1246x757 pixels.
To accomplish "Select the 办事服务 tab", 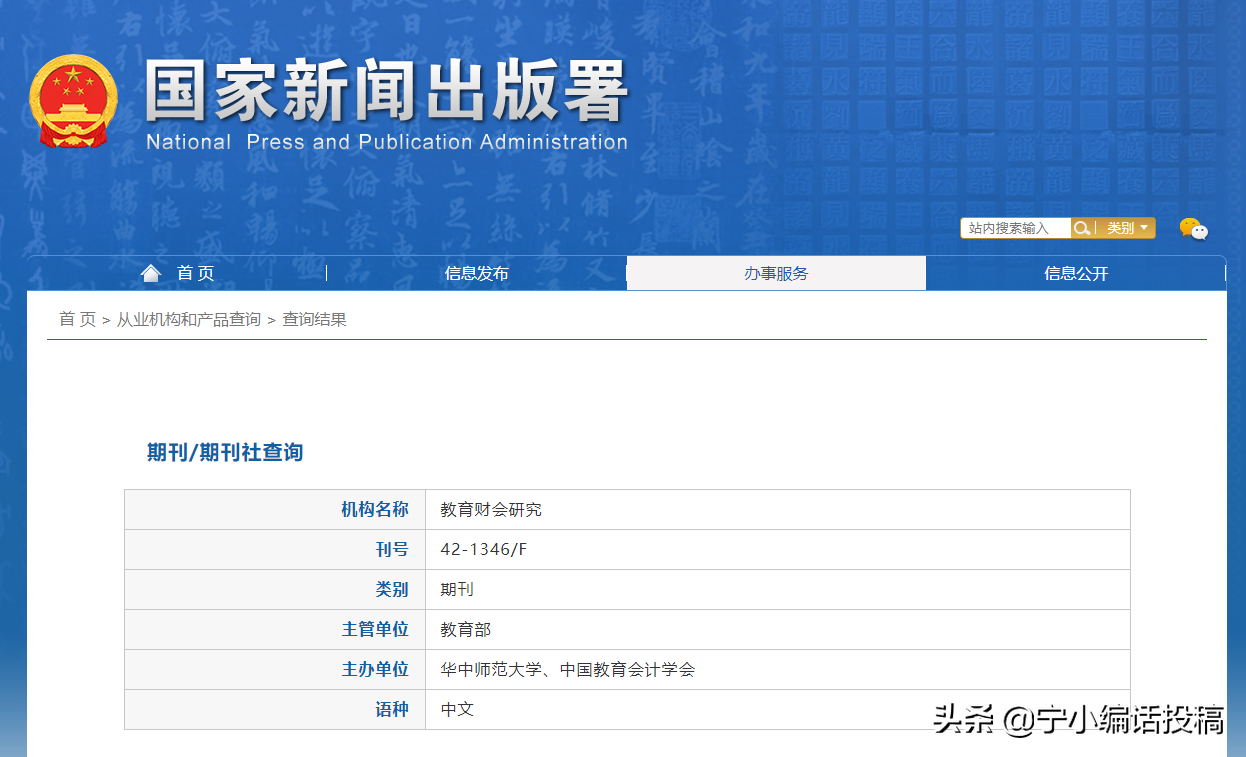I will click(x=776, y=273).
